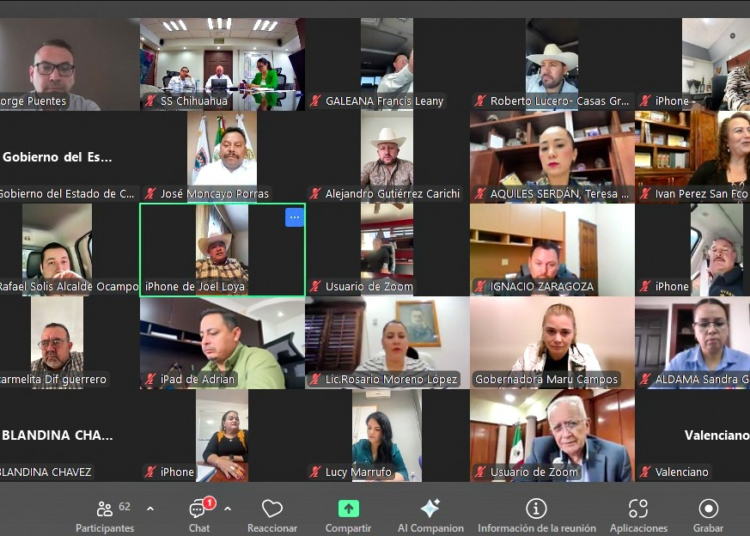
Task: Click muted mic icon of AQUILES SERDÁN, Teresa
Action: pyautogui.click(x=480, y=194)
